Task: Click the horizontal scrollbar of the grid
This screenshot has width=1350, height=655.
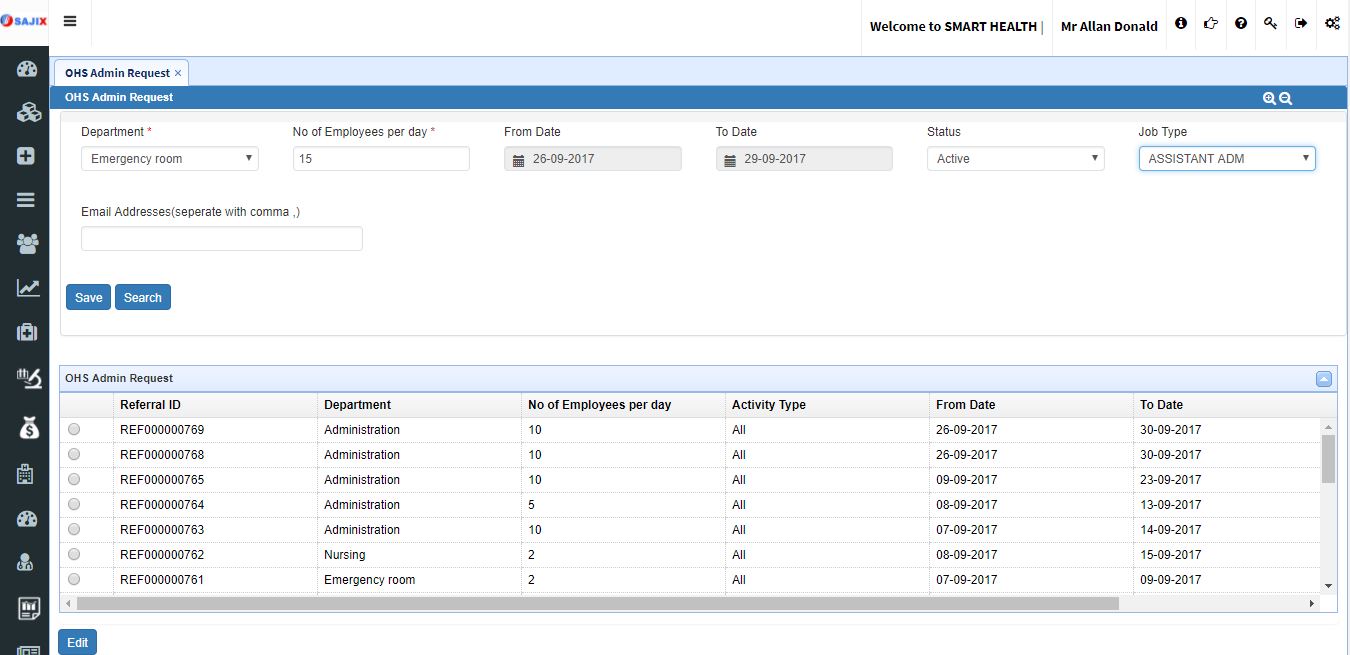Action: 597,604
